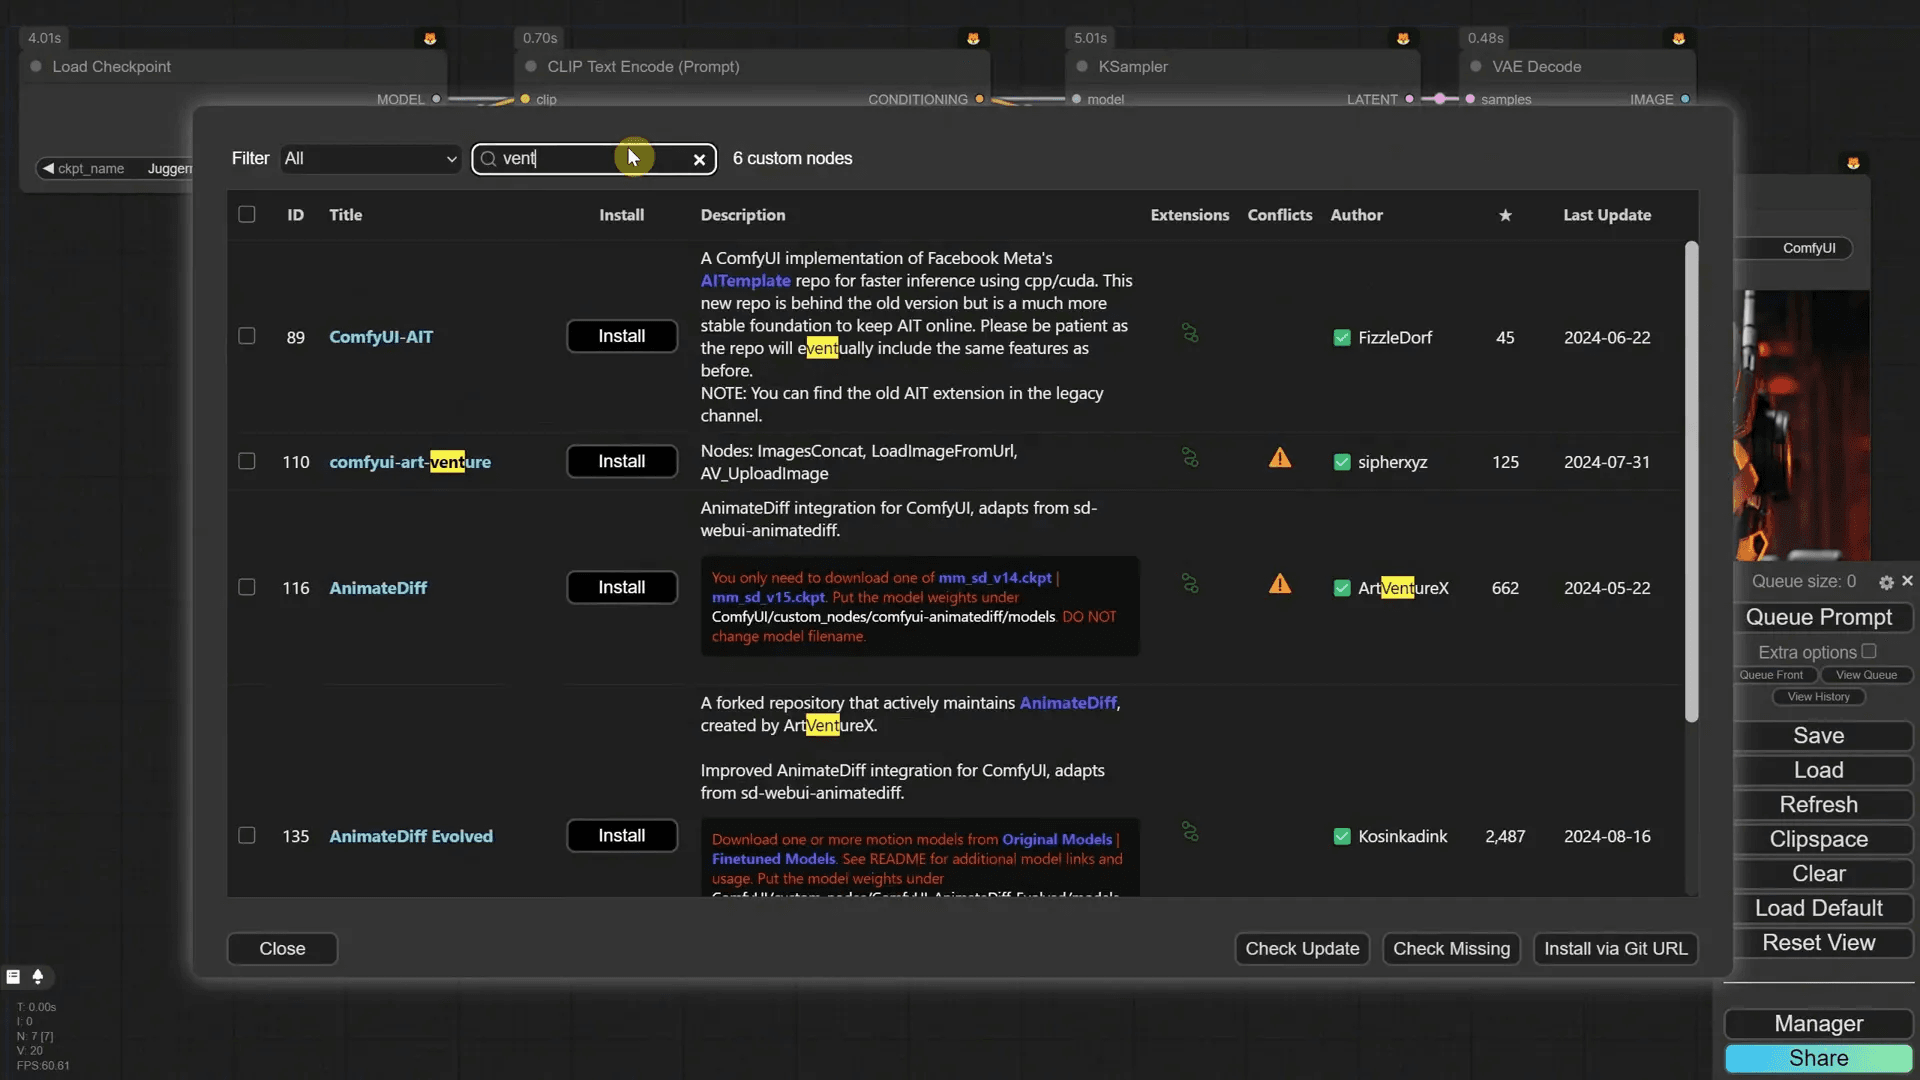Click the left arrow on ckpt_name widget
This screenshot has height=1080, width=1920.
point(48,168)
